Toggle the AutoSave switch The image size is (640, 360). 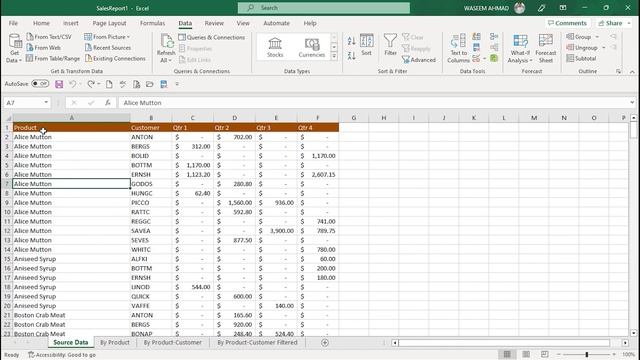(40, 84)
